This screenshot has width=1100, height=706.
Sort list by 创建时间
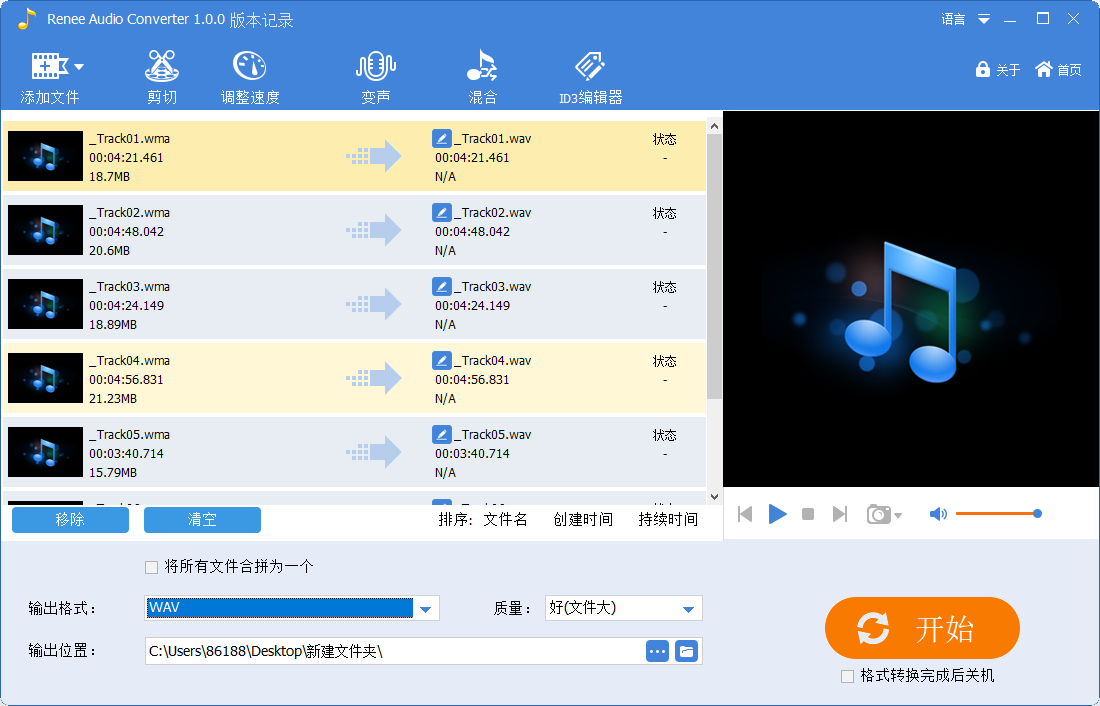[x=583, y=519]
